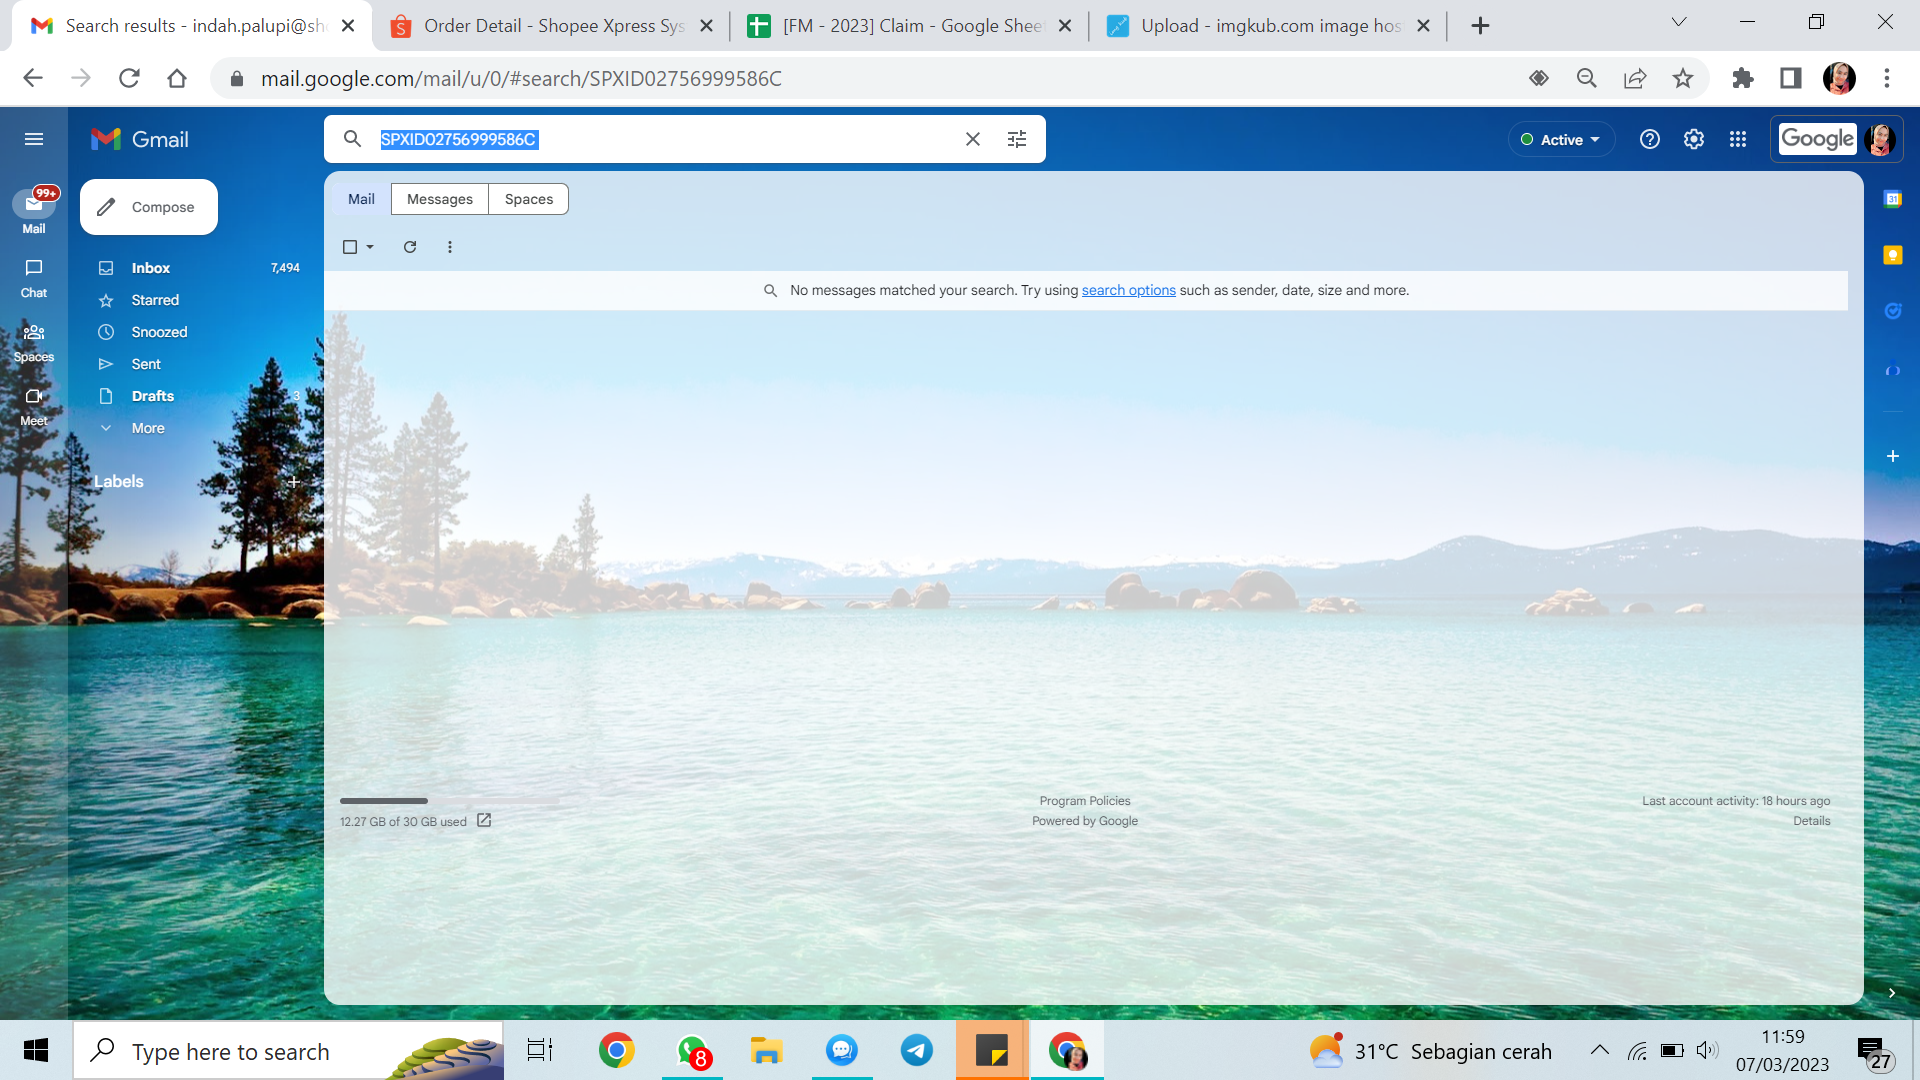Reload the page in Chrome

[x=129, y=78]
